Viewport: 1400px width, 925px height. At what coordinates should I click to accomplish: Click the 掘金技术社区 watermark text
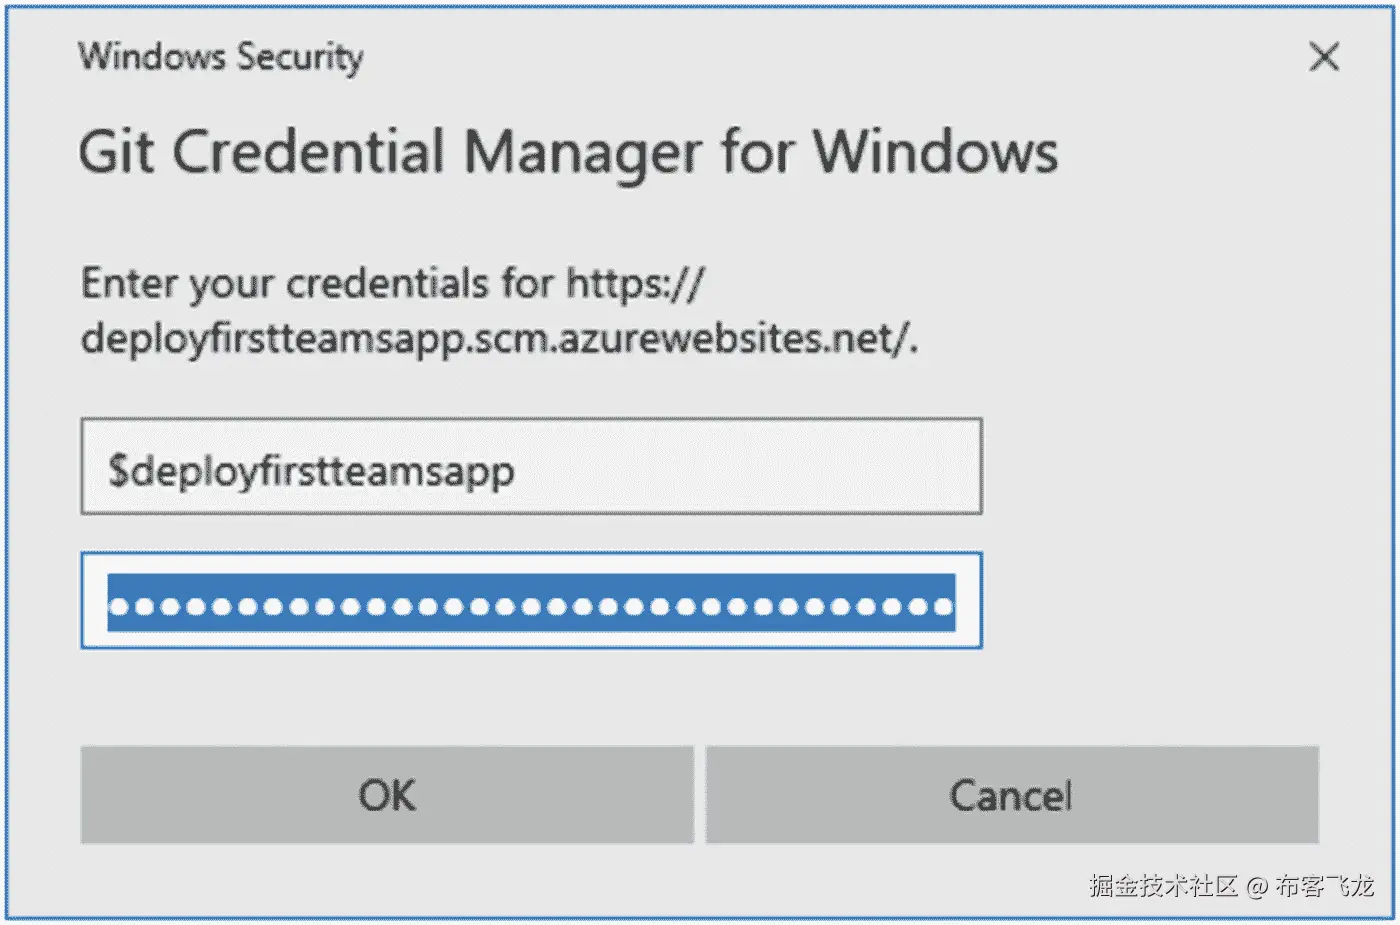click(x=1163, y=885)
